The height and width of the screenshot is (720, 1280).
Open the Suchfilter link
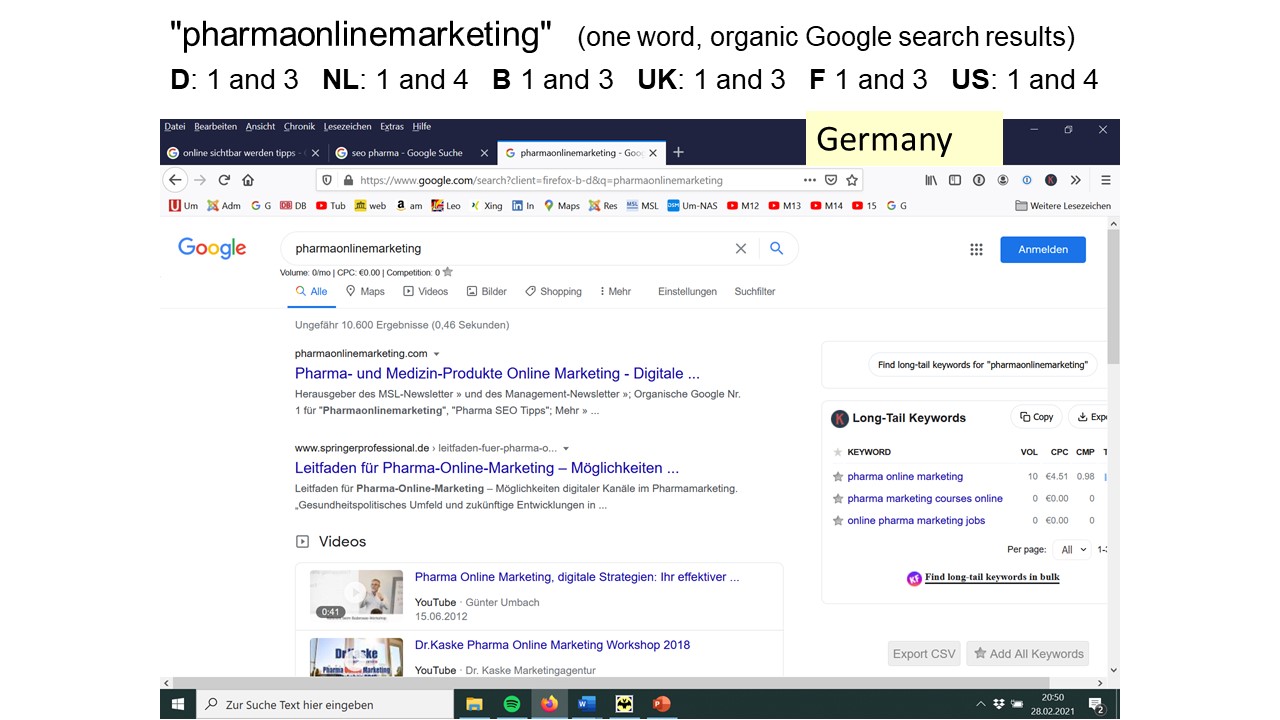click(x=755, y=292)
